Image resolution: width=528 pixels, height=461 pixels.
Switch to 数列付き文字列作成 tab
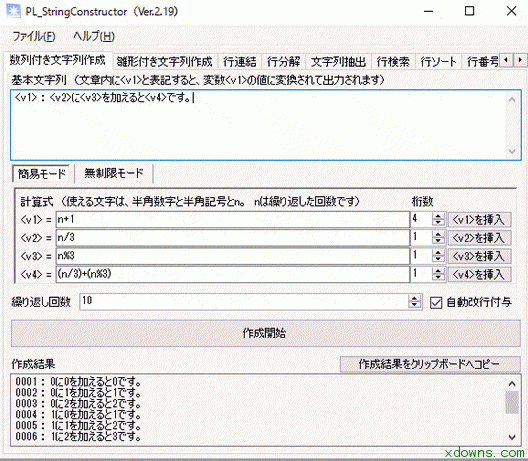tap(58, 60)
